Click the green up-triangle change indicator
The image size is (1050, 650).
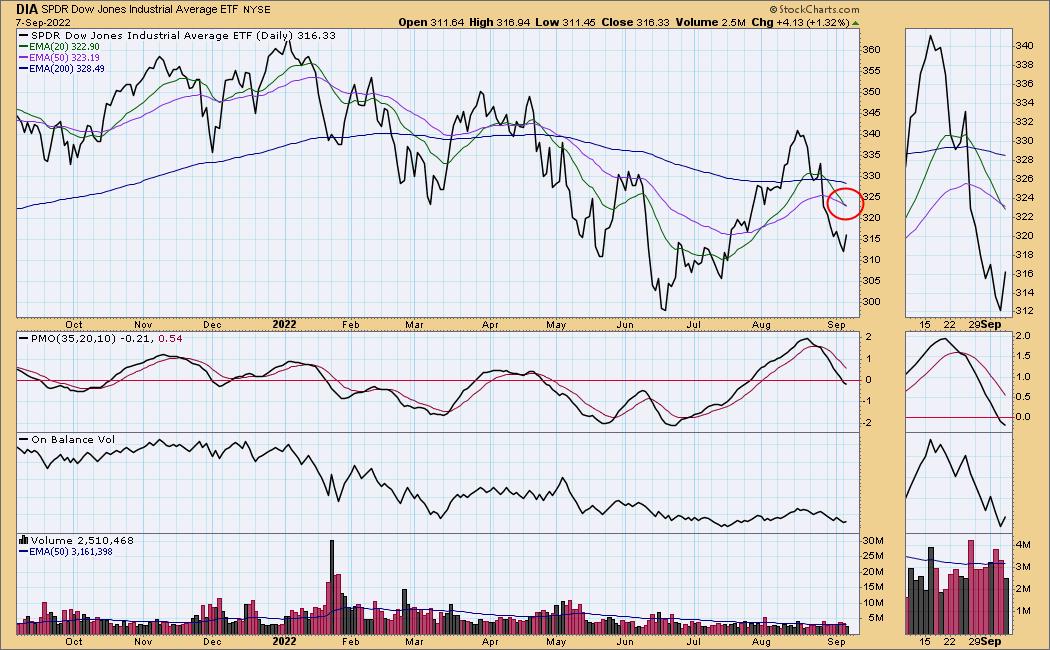point(856,23)
